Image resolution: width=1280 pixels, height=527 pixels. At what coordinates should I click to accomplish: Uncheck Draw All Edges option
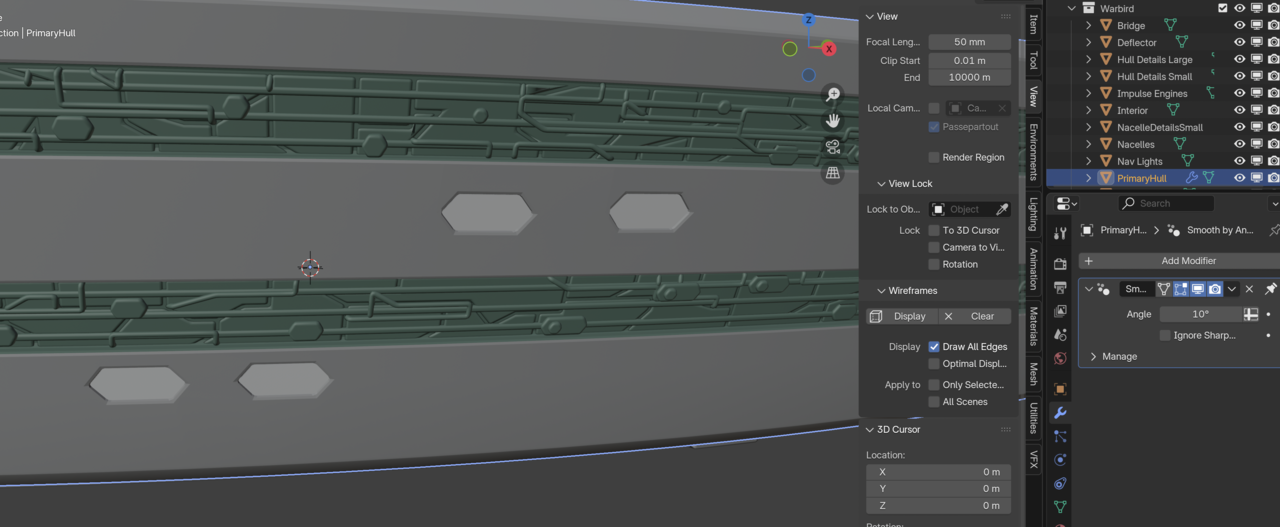point(934,346)
